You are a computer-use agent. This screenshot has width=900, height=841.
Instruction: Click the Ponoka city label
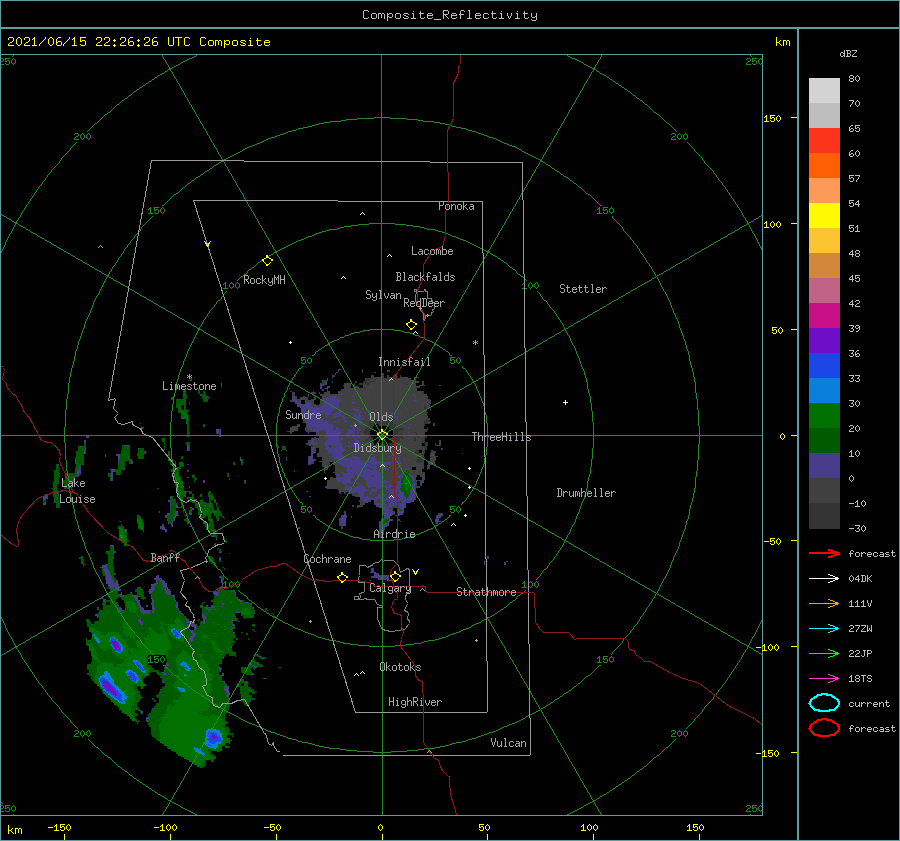[x=456, y=206]
